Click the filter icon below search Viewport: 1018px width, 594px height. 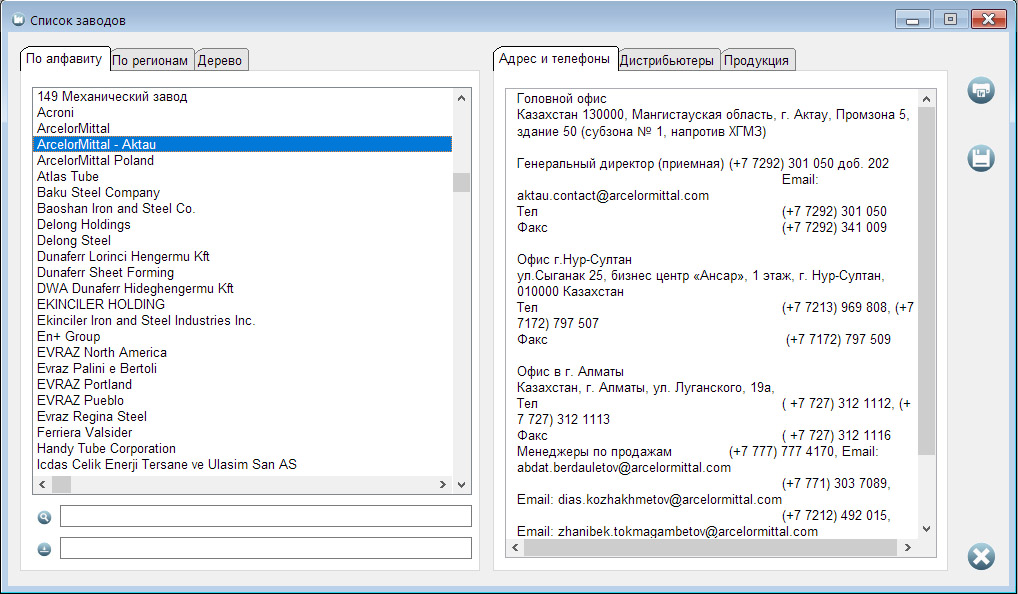pos(44,549)
